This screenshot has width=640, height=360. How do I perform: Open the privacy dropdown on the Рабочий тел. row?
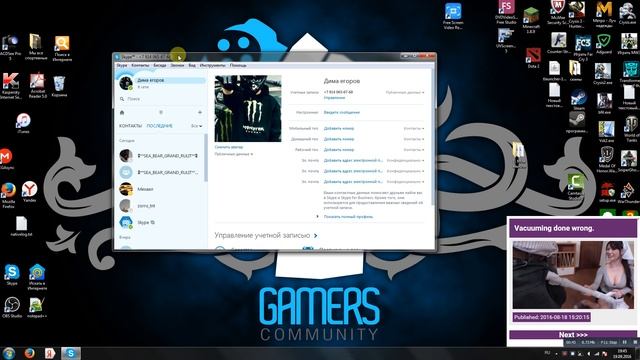coord(413,150)
